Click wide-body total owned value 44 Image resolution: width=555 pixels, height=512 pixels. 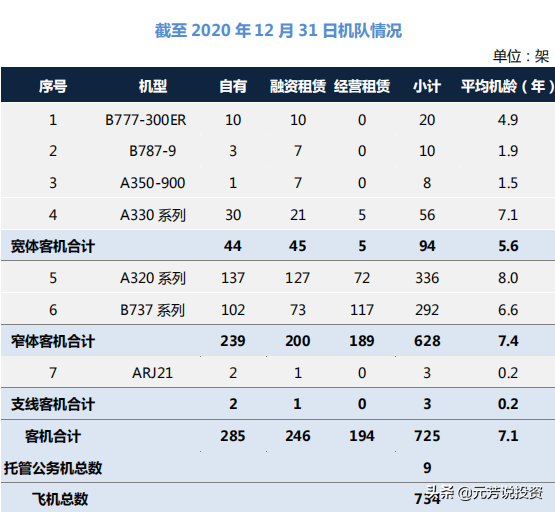coord(233,246)
